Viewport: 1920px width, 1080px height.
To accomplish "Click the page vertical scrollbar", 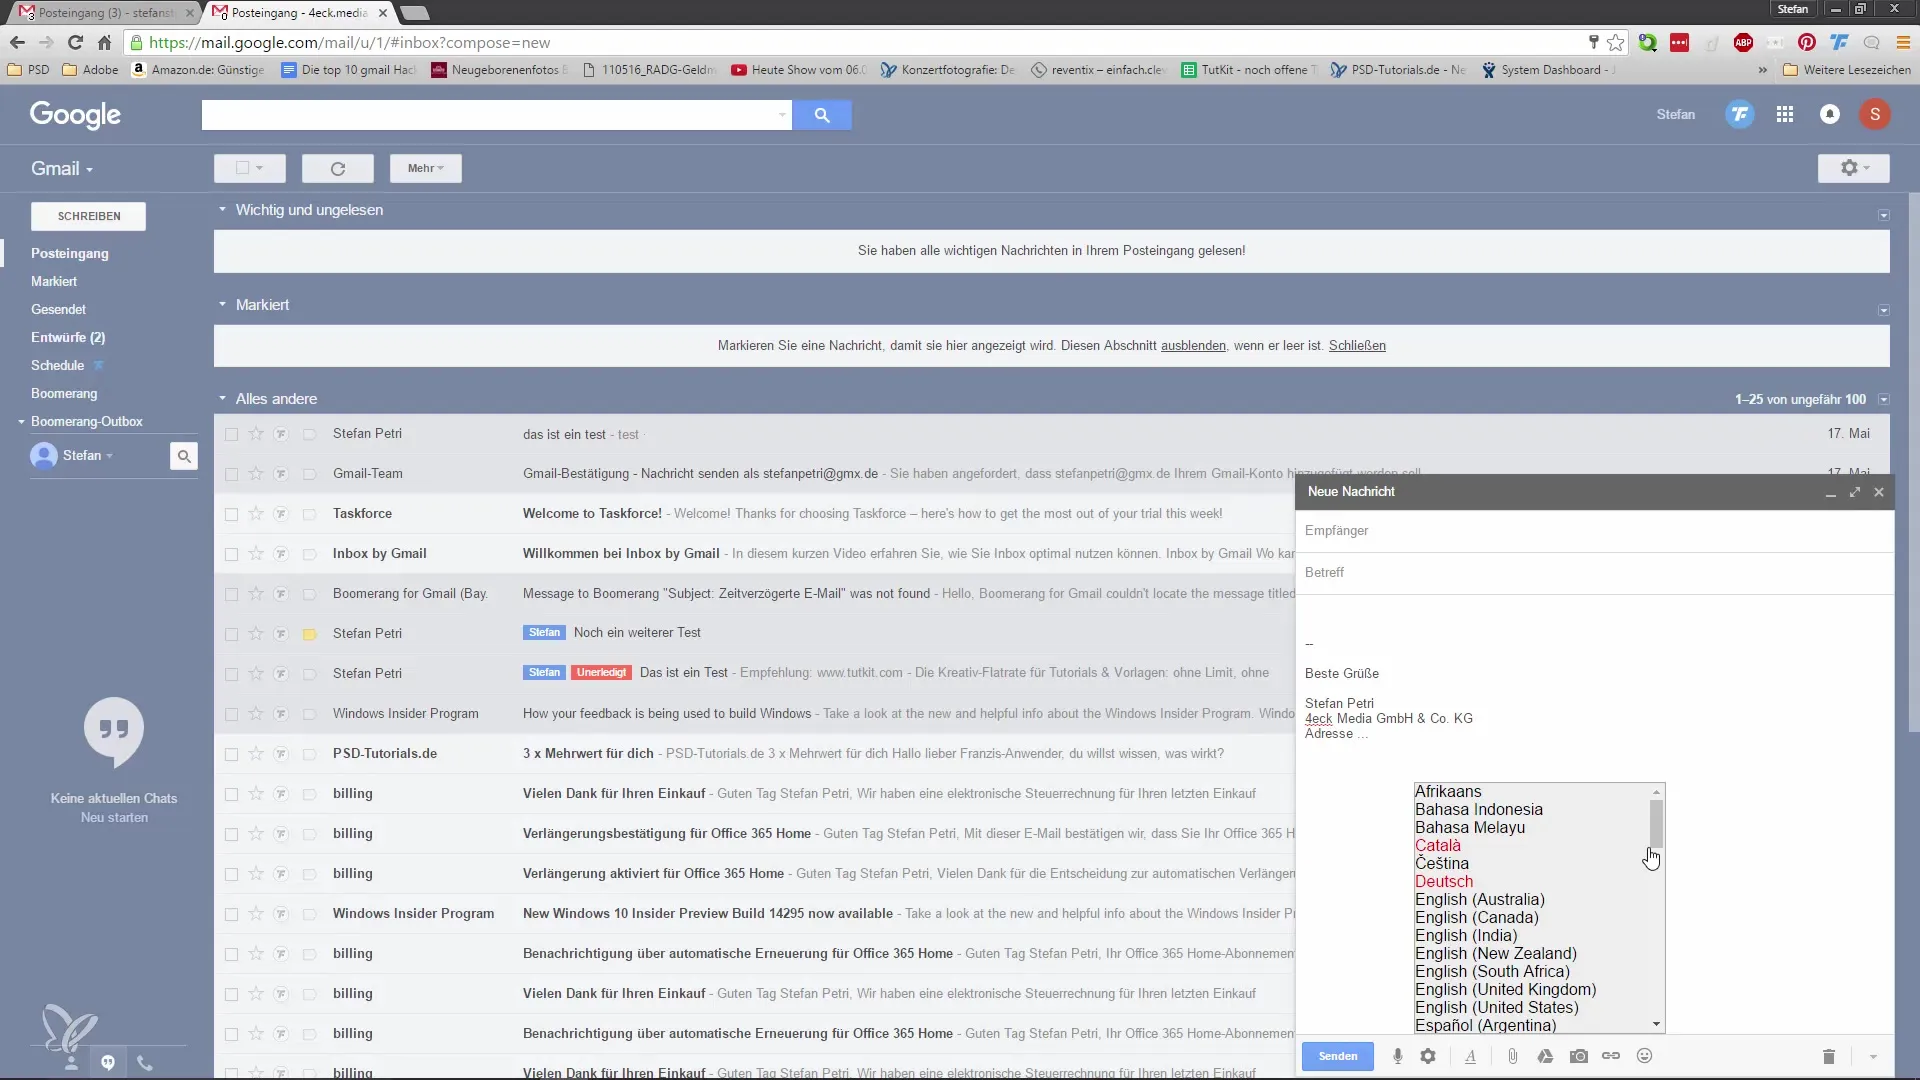I will (x=1914, y=460).
